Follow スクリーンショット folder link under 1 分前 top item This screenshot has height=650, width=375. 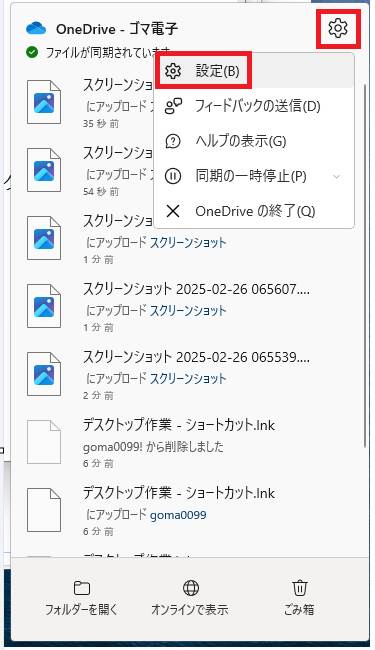(188, 243)
